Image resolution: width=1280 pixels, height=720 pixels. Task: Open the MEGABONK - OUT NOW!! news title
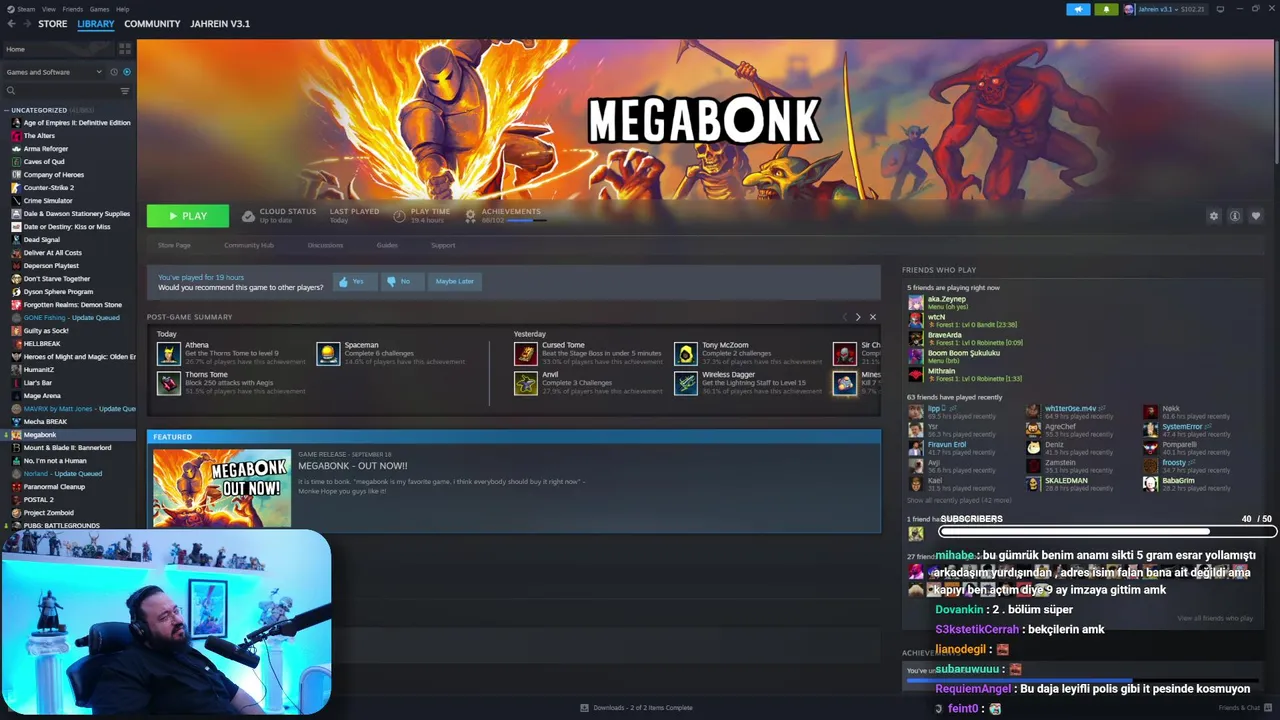[353, 466]
